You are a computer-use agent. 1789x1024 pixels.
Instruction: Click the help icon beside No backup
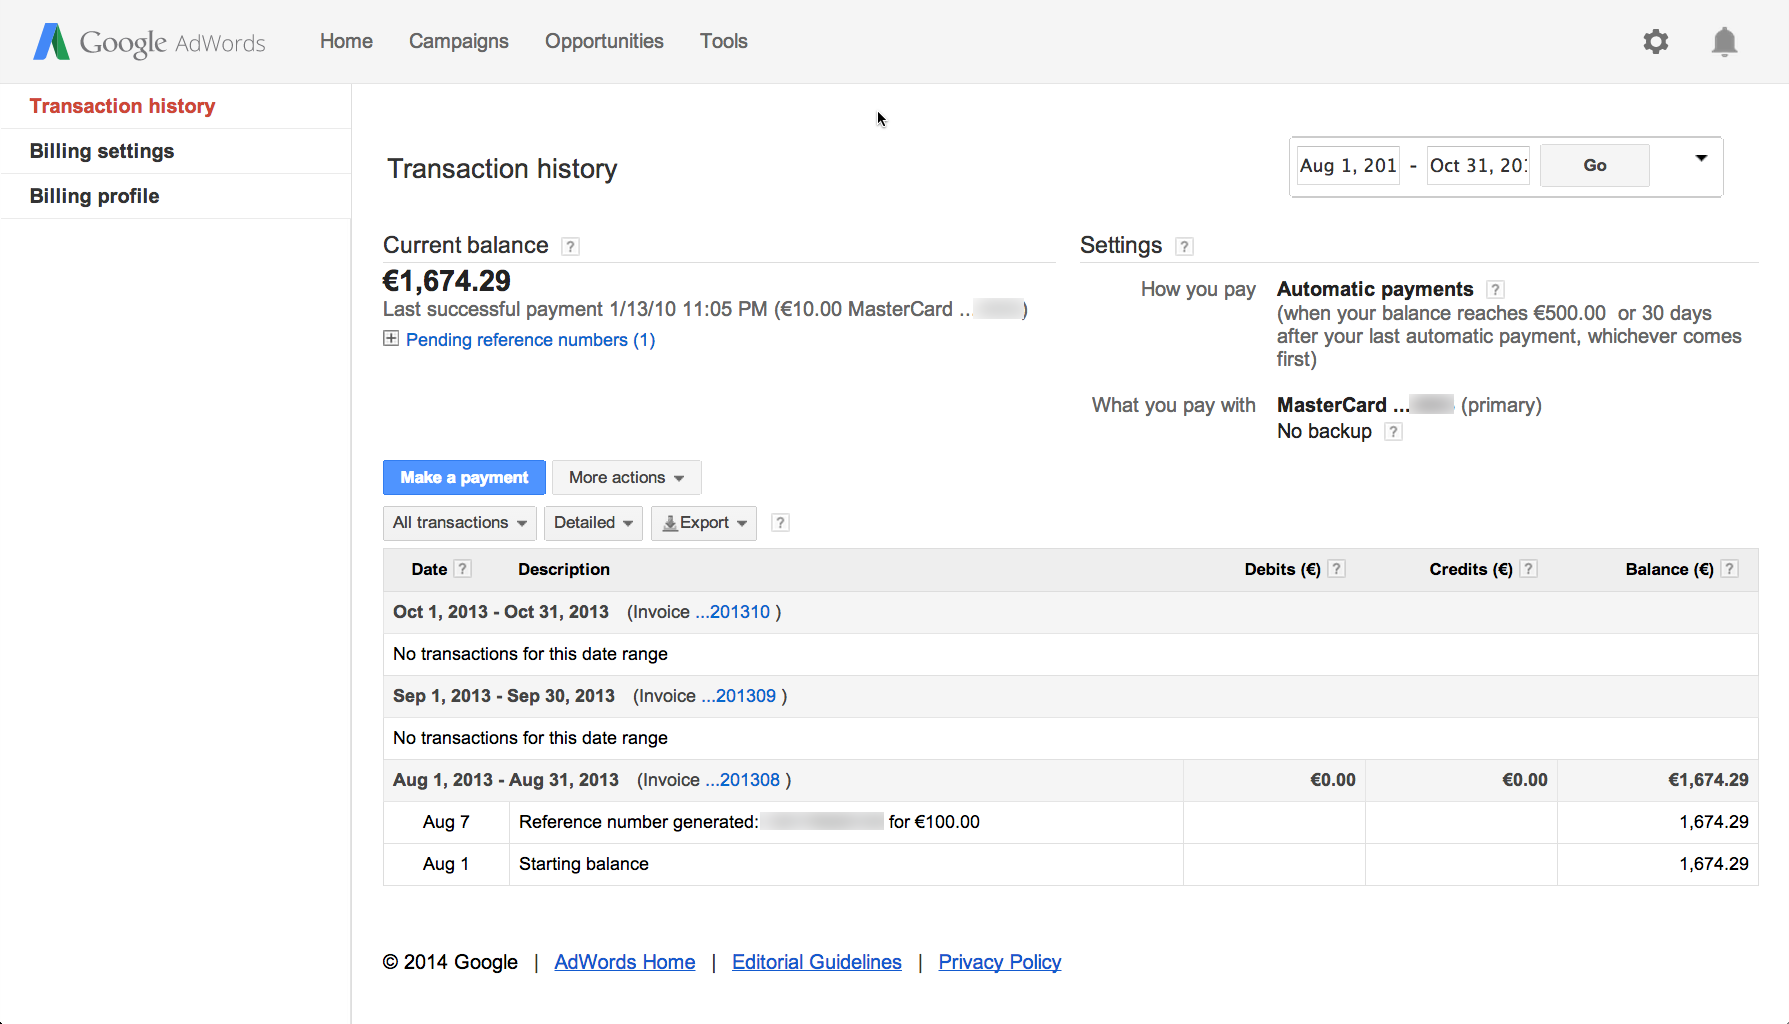[1394, 431]
